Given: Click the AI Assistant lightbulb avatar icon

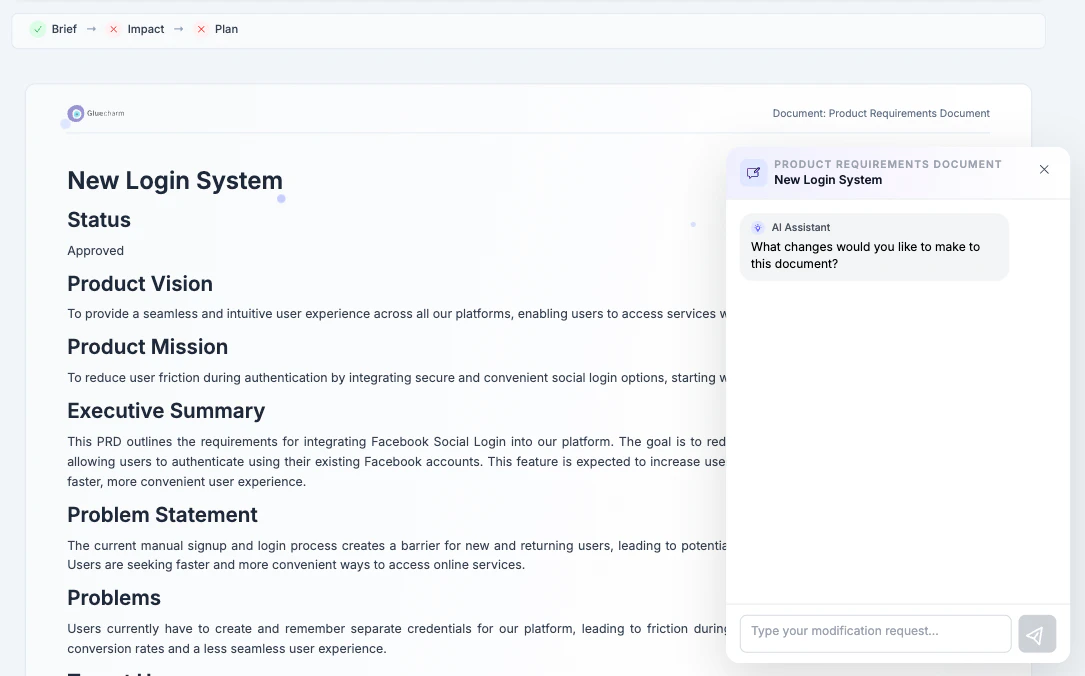Looking at the screenshot, I should 758,228.
